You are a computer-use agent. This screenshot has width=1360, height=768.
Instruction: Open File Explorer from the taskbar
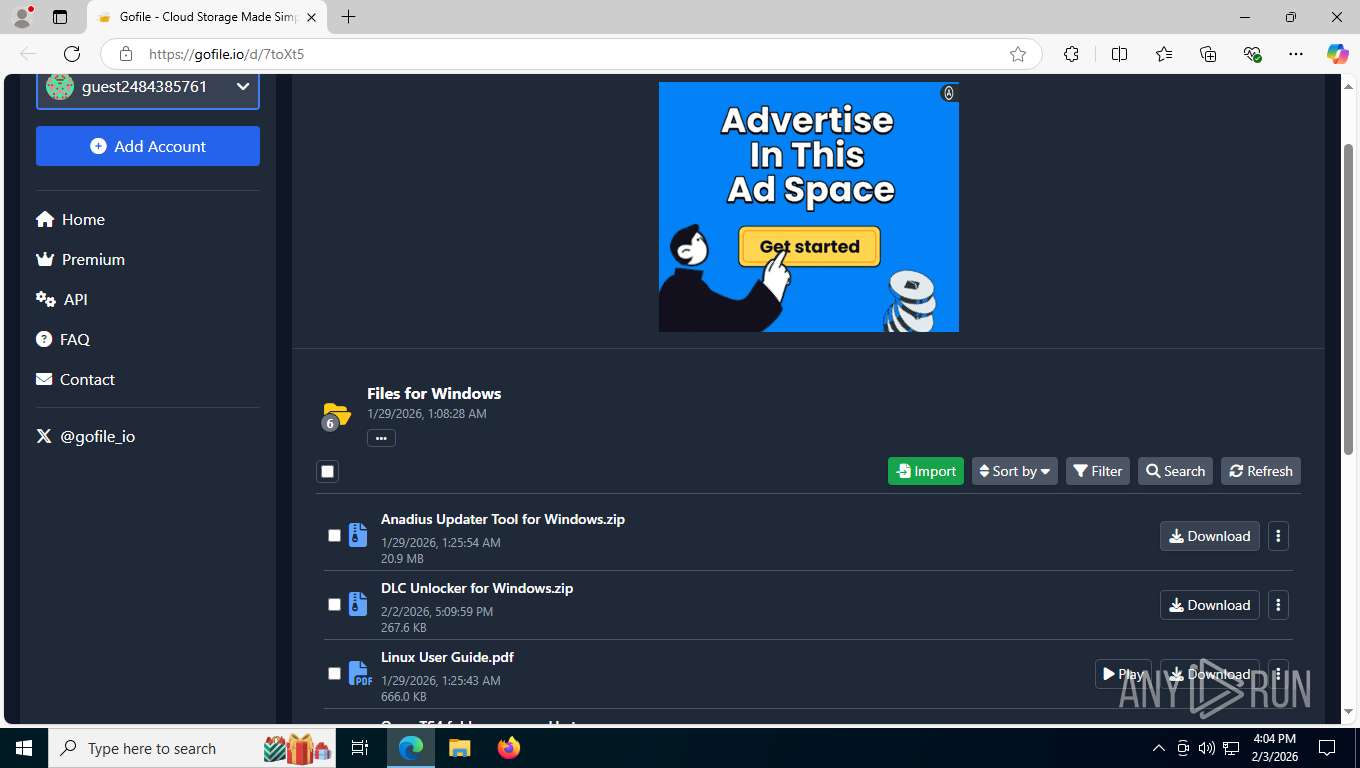(x=459, y=748)
